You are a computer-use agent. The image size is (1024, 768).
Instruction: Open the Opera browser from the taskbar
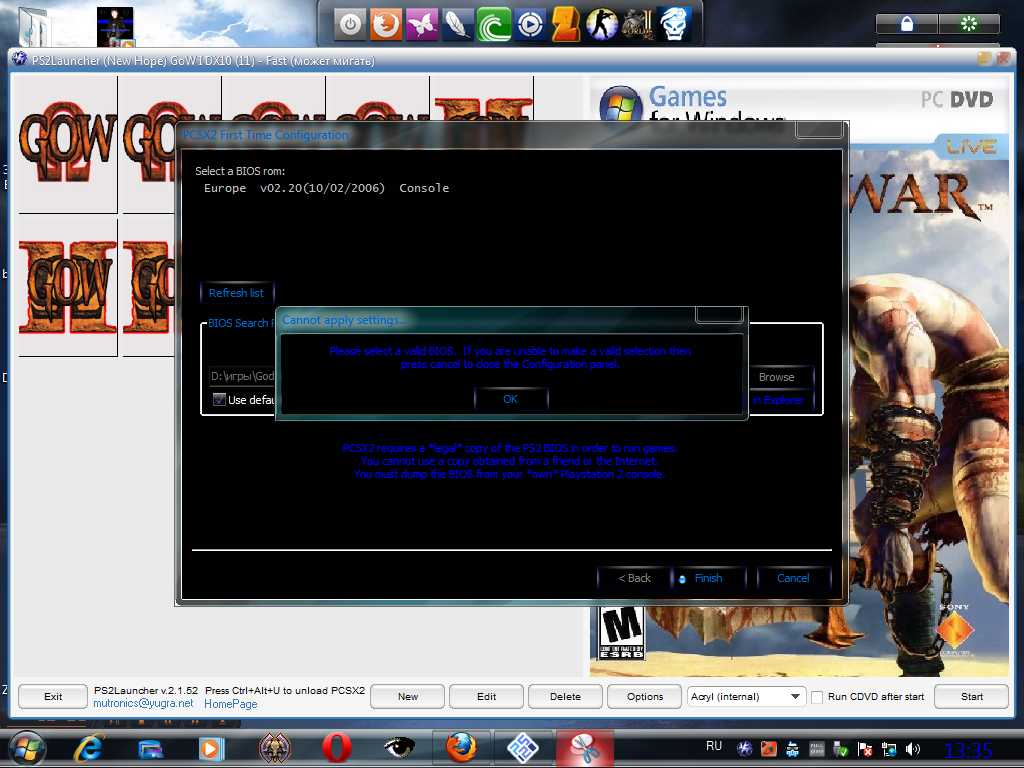tap(337, 748)
